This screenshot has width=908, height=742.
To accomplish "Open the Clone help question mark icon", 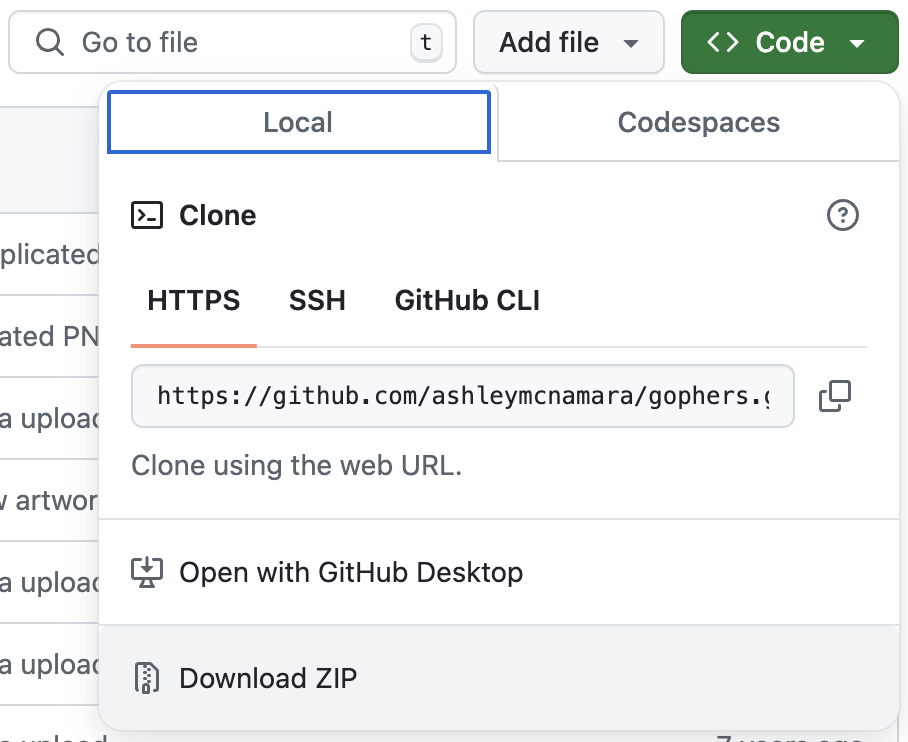I will (x=843, y=215).
